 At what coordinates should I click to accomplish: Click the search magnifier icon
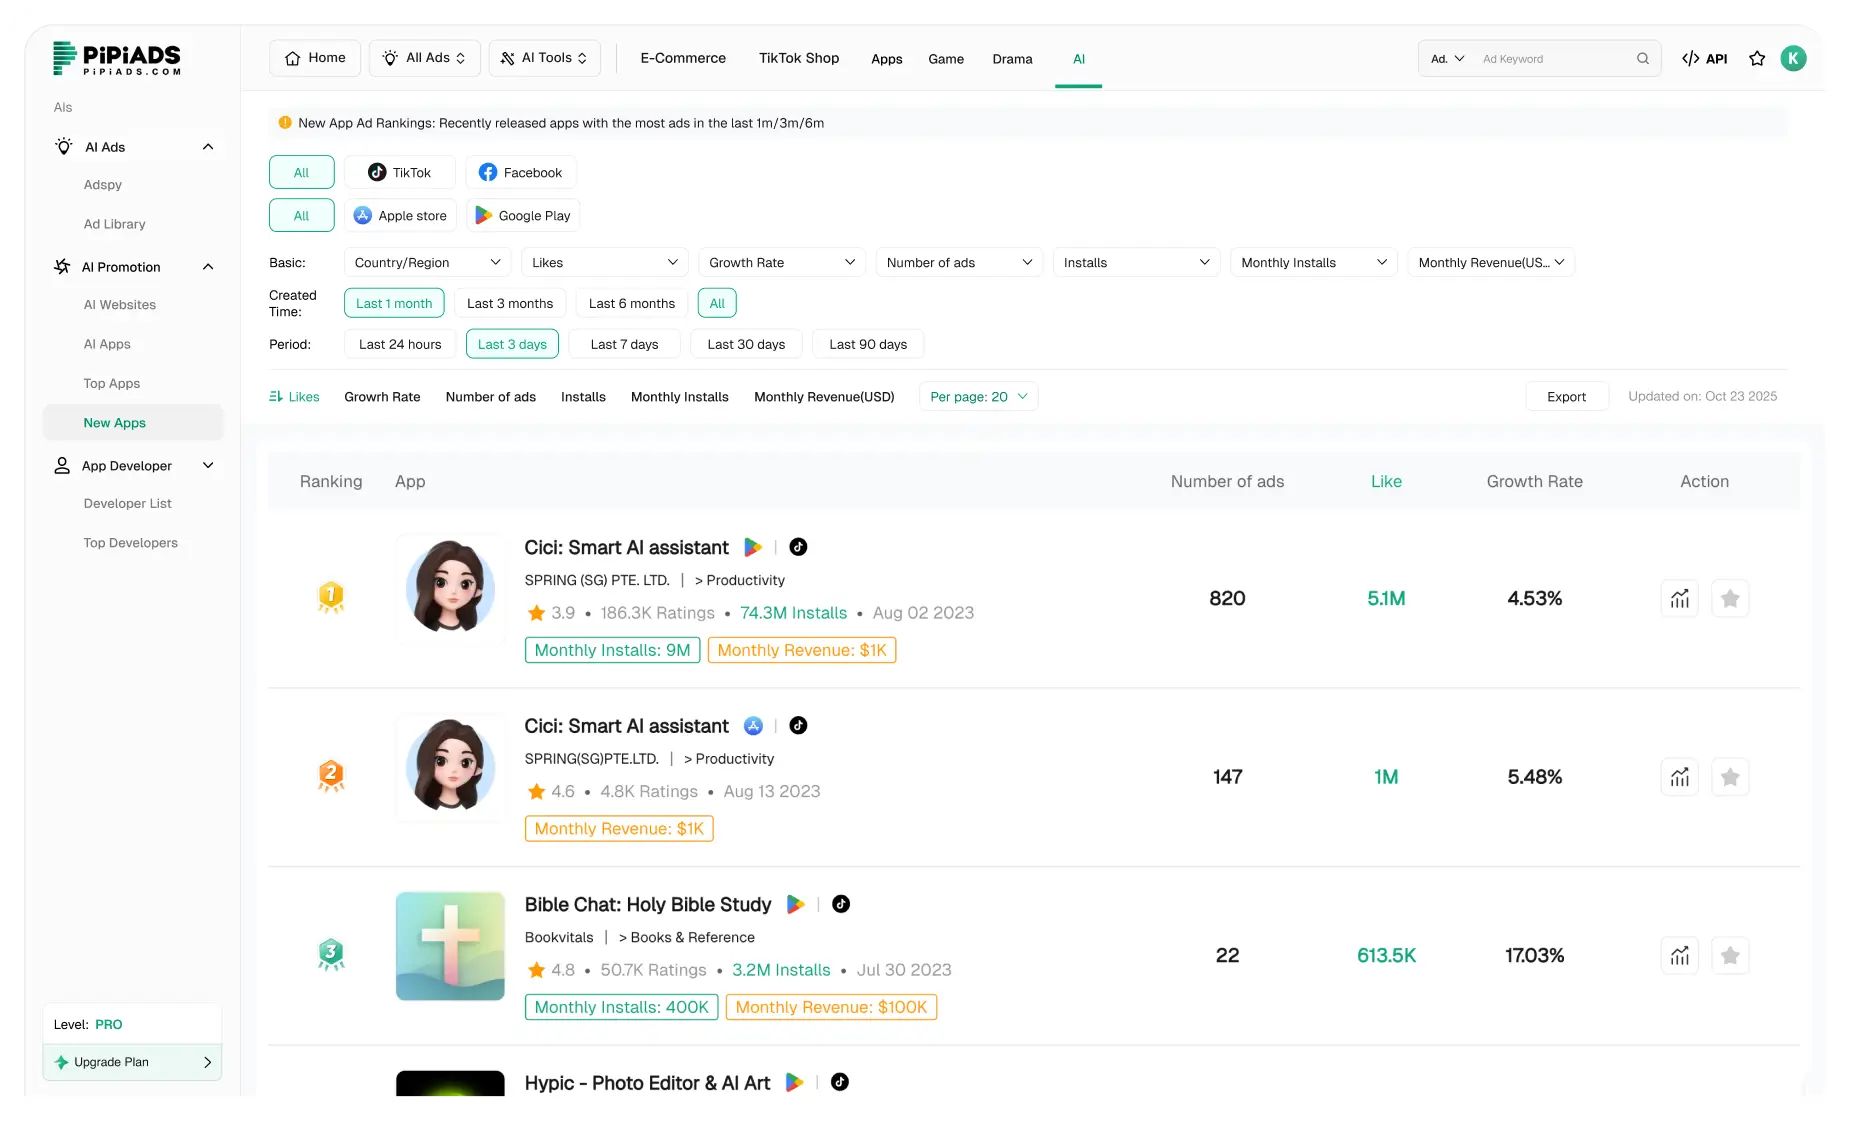1642,58
